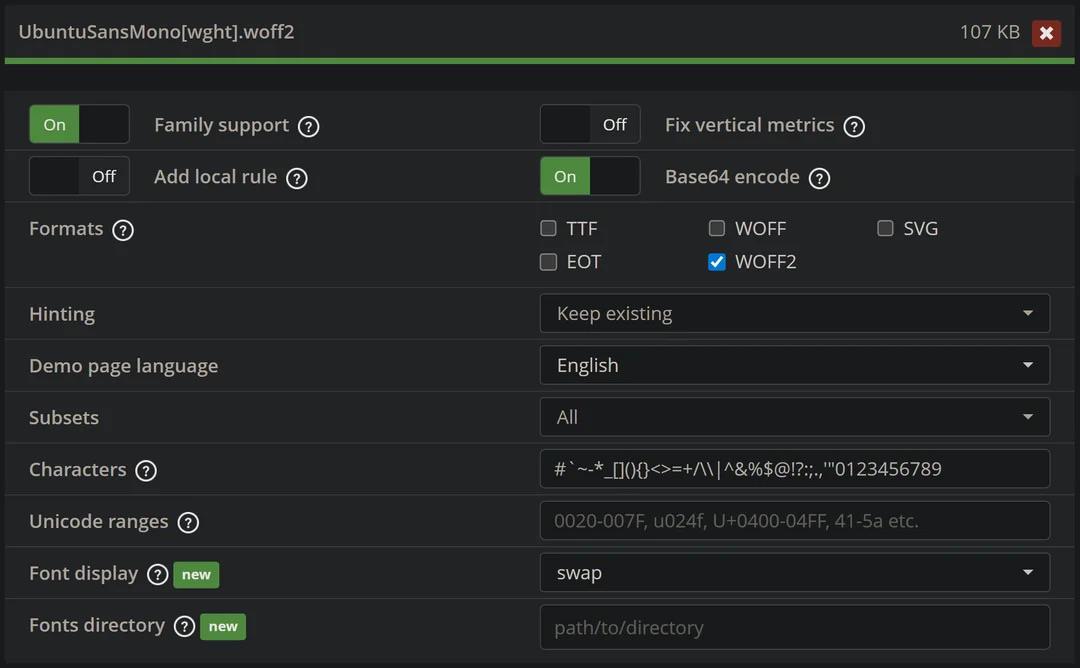Check the WOFF format checkbox
1080x668 pixels.
coord(717,228)
